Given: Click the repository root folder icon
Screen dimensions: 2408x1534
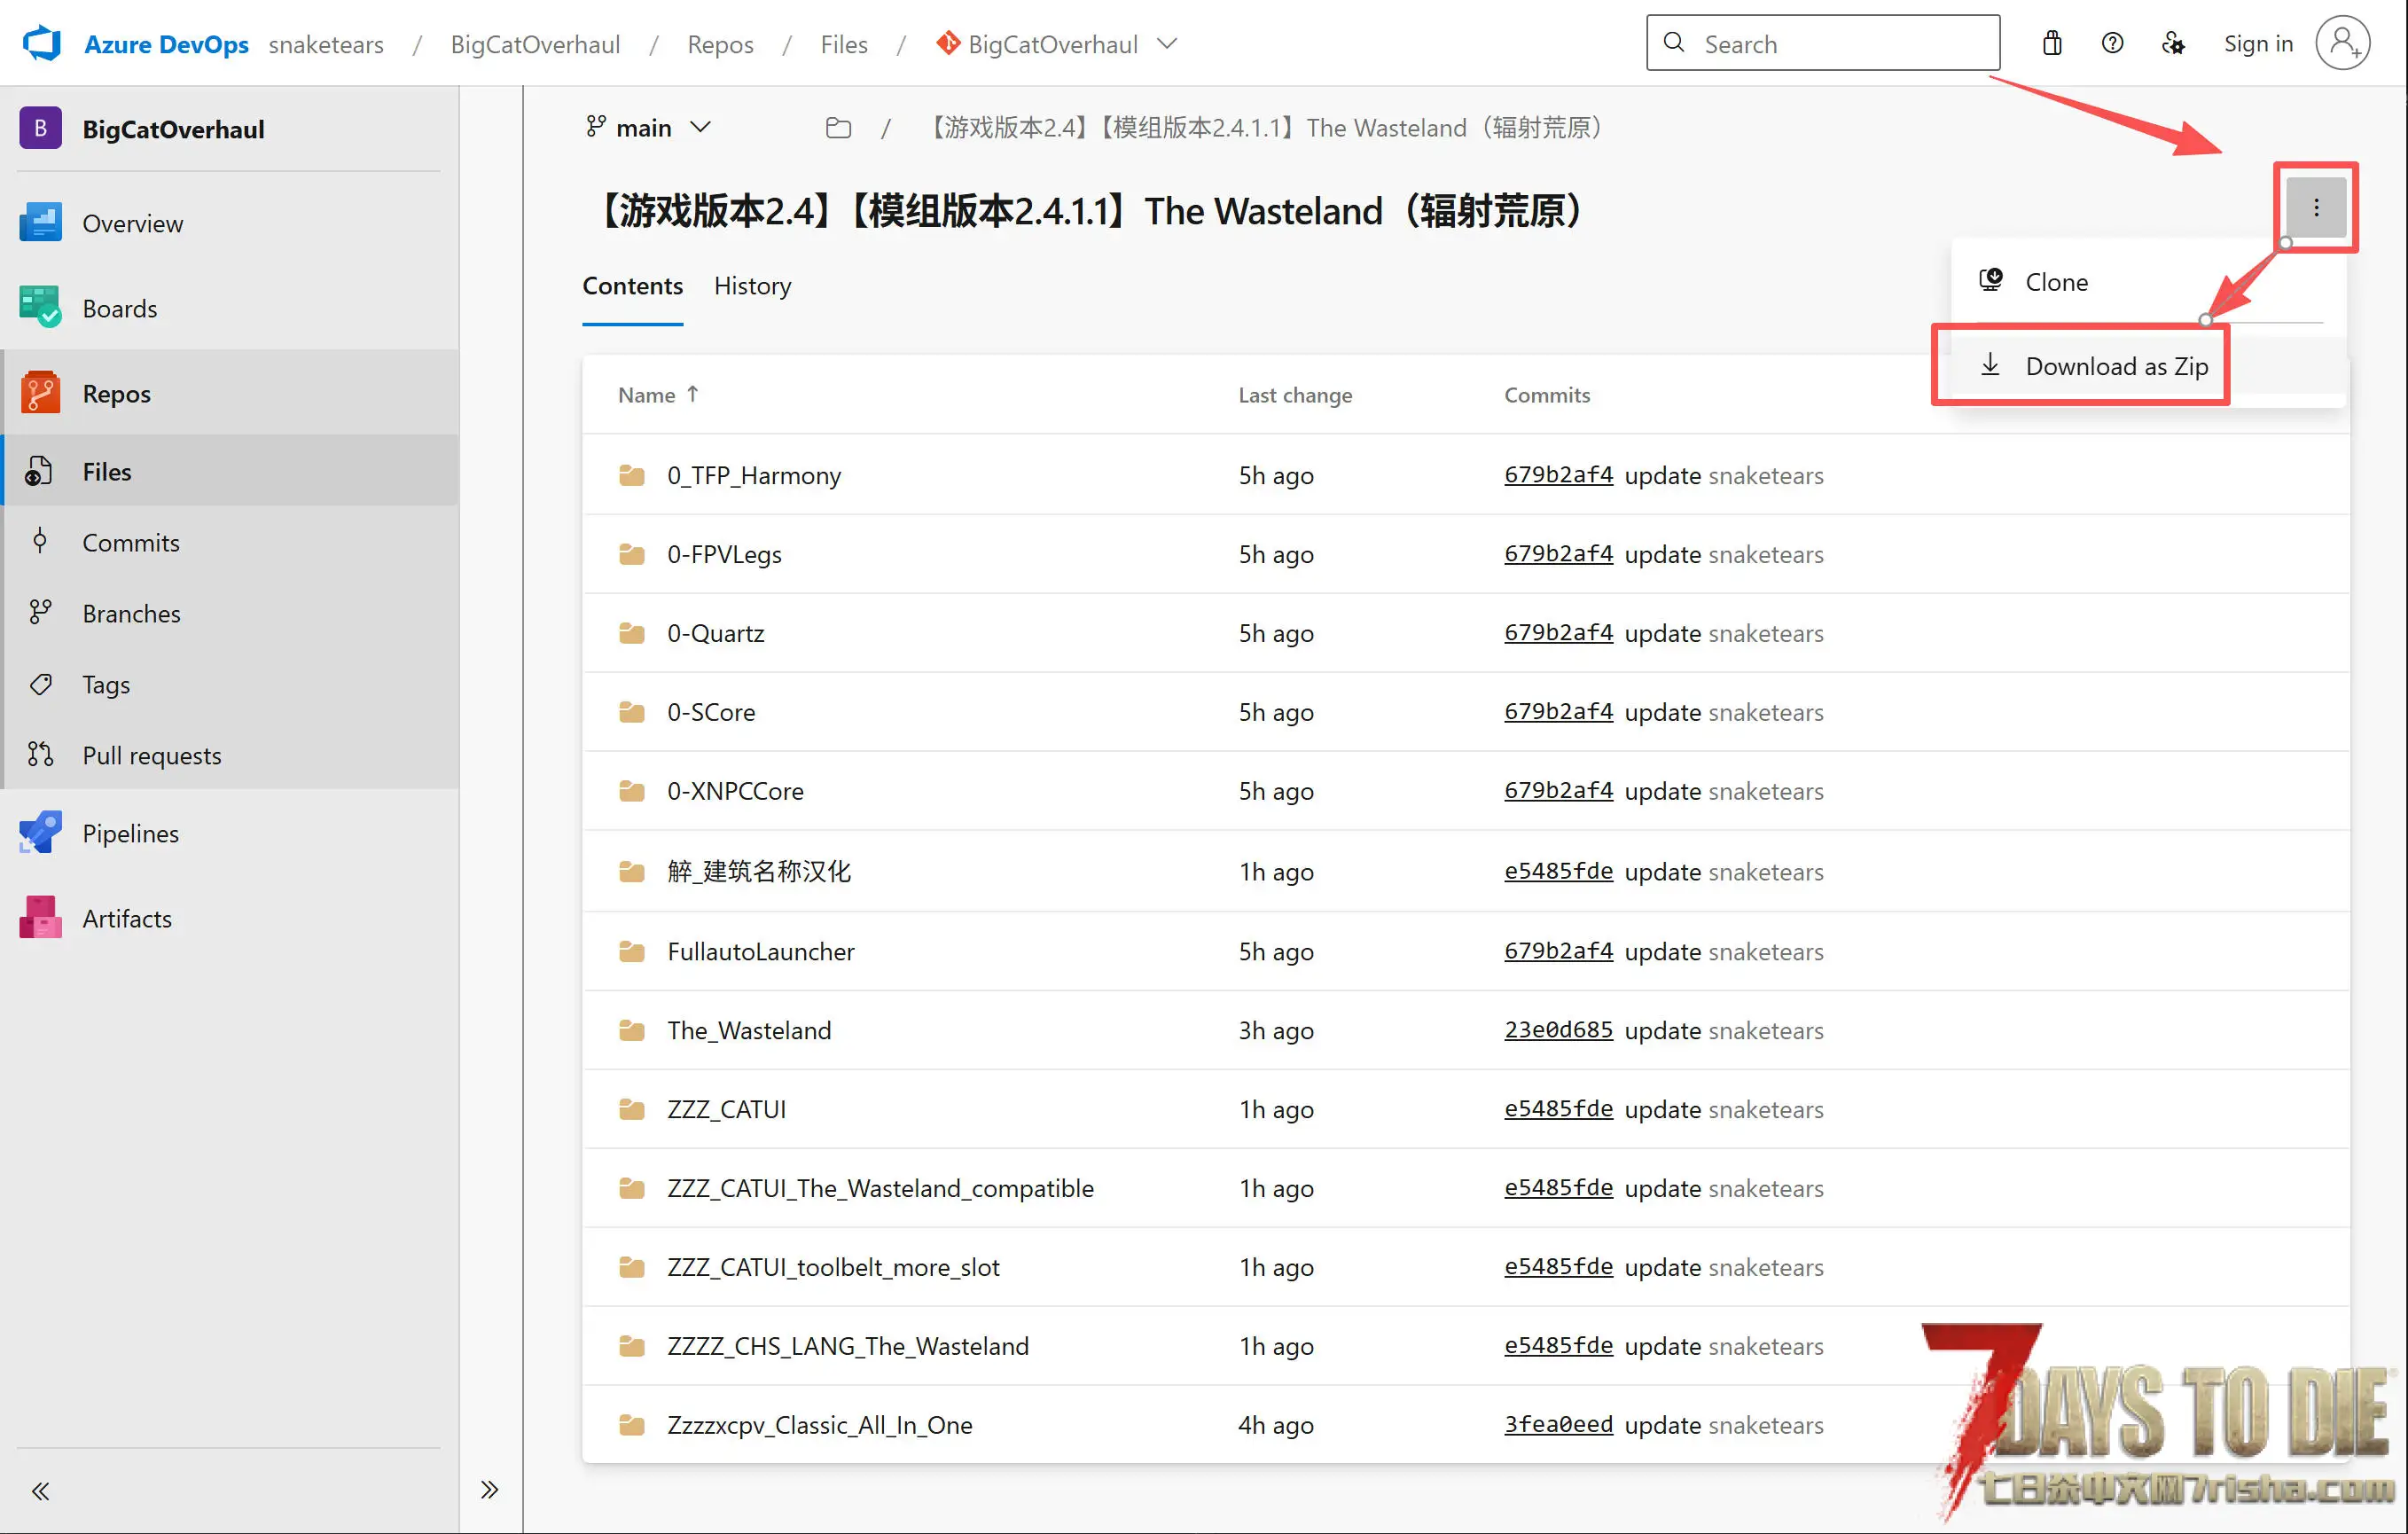Looking at the screenshot, I should (838, 128).
